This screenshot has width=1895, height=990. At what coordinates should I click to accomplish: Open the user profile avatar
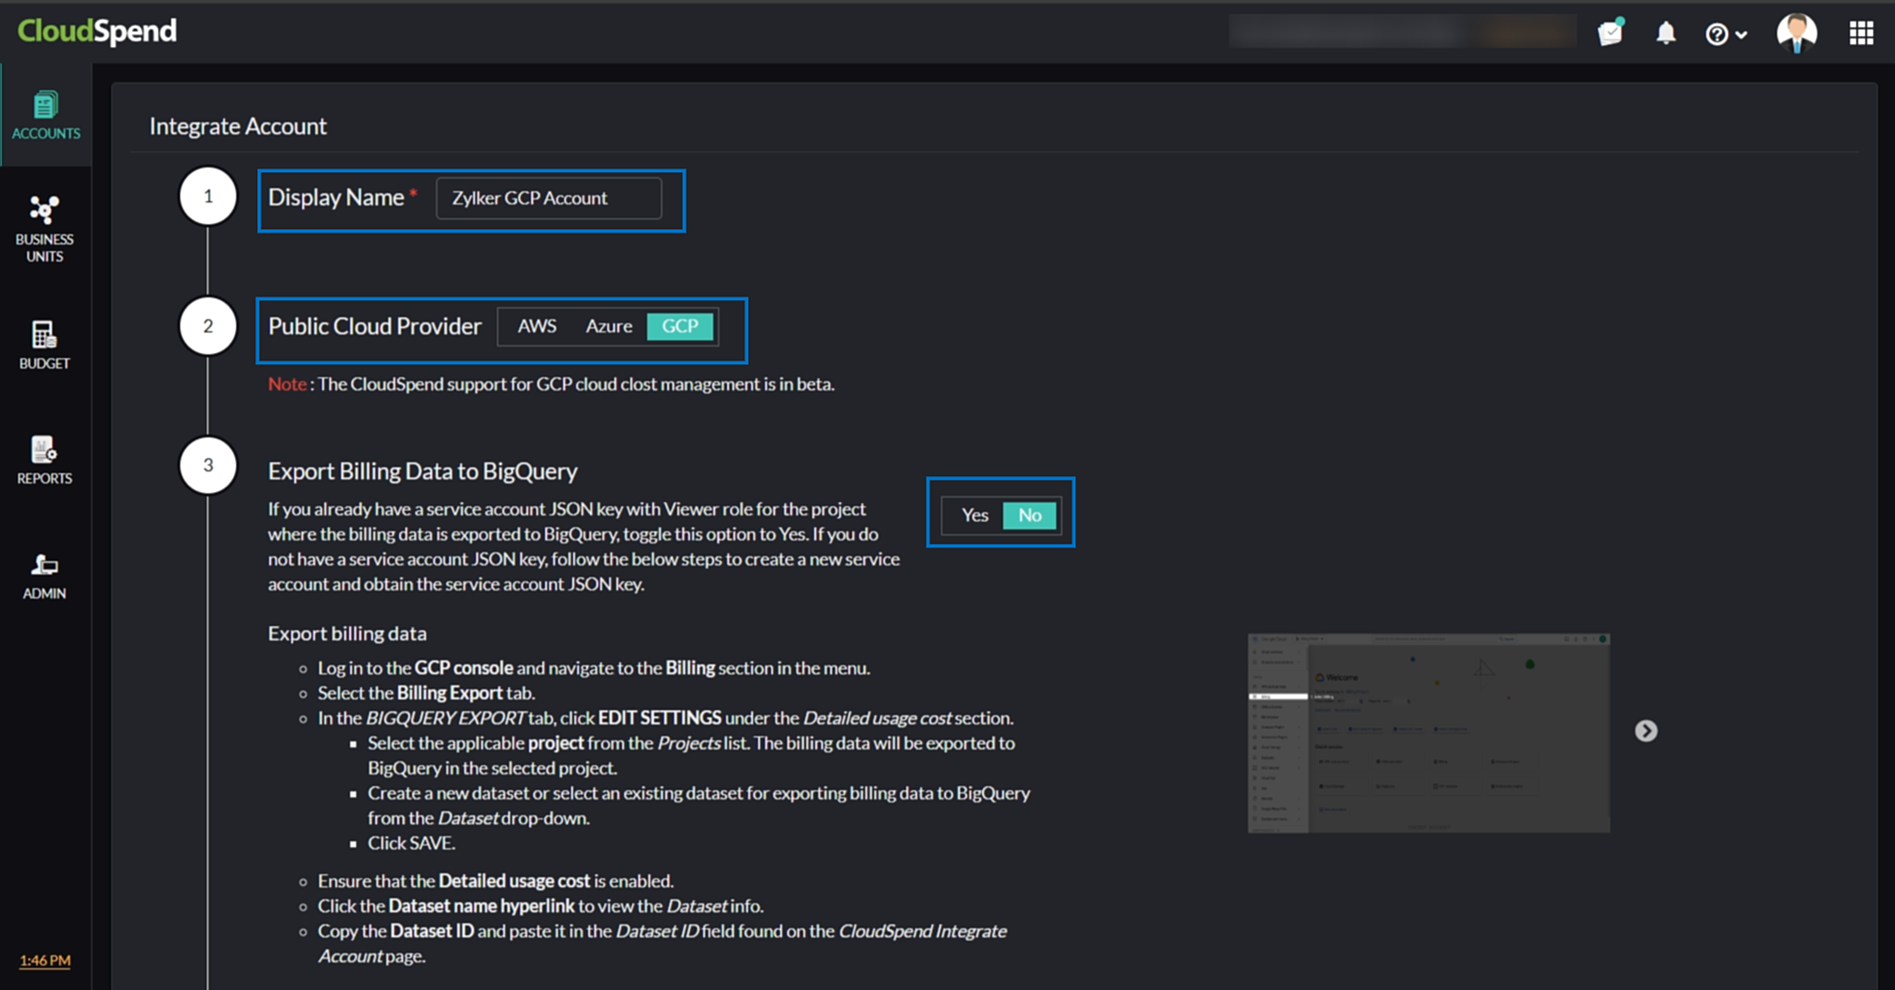point(1797,33)
